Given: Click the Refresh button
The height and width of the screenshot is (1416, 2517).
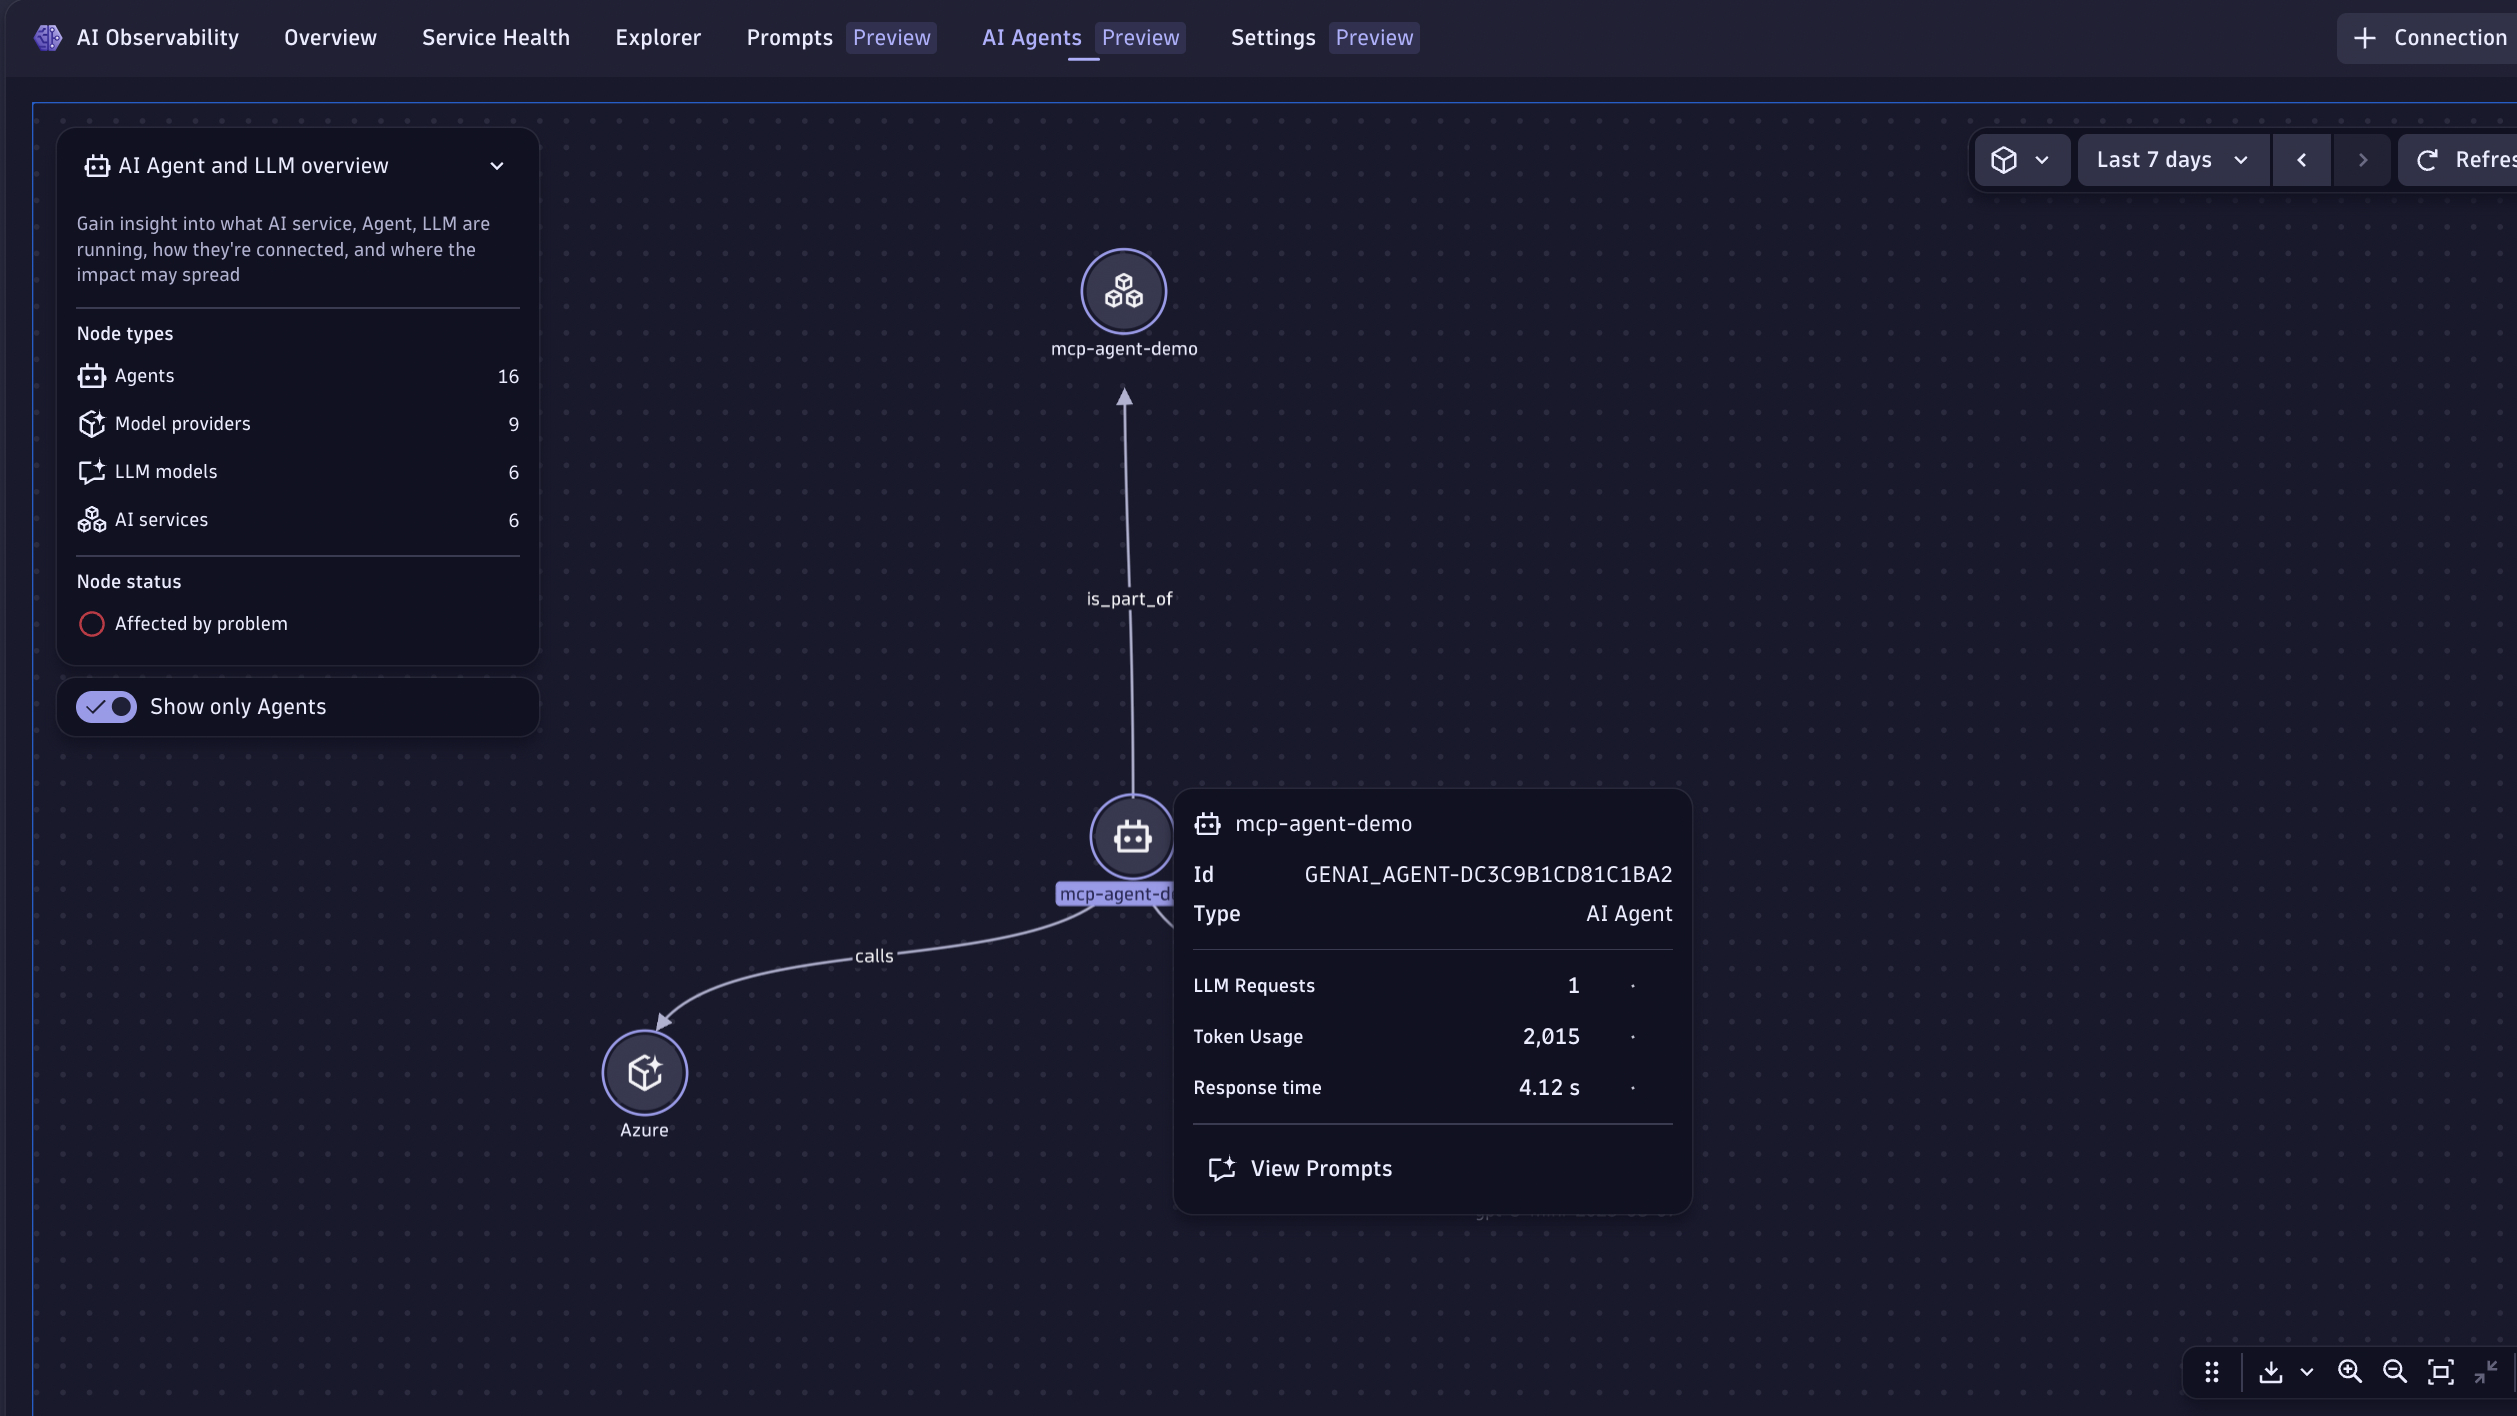Looking at the screenshot, I should [x=2458, y=160].
